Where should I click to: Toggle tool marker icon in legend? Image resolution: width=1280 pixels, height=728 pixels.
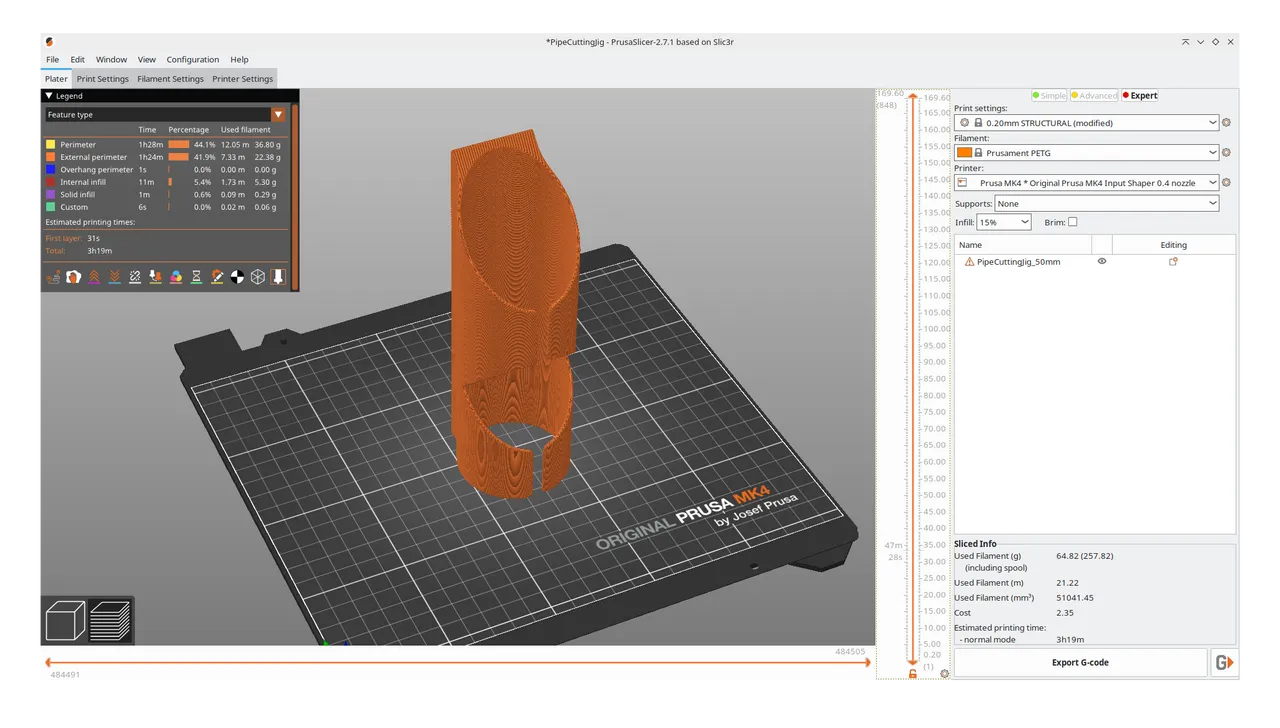[278, 277]
